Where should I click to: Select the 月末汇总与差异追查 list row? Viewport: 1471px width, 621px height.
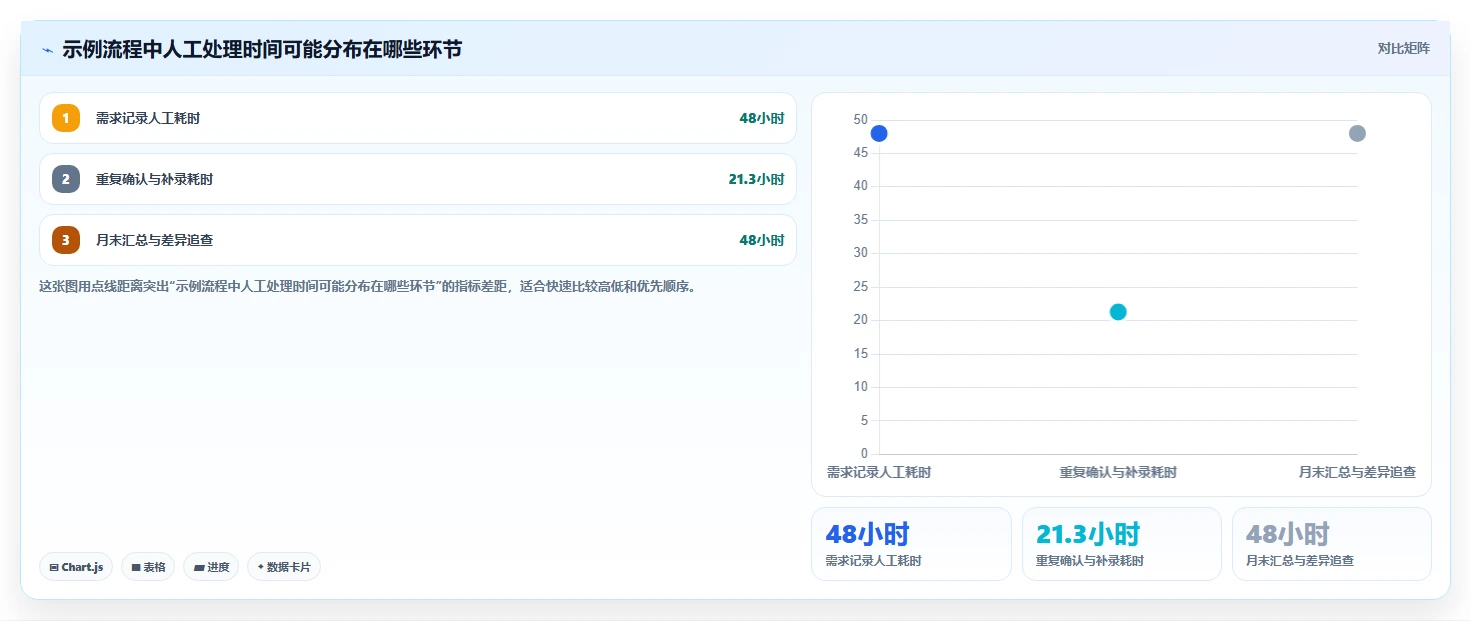pyautogui.click(x=418, y=240)
